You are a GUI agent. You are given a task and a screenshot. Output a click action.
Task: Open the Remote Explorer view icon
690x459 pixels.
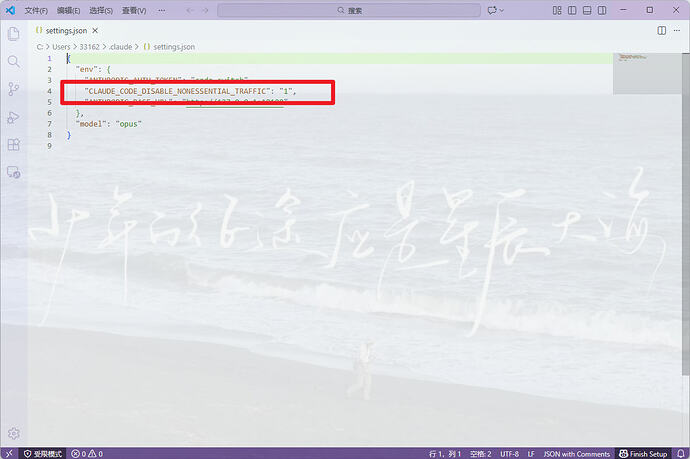(14, 173)
